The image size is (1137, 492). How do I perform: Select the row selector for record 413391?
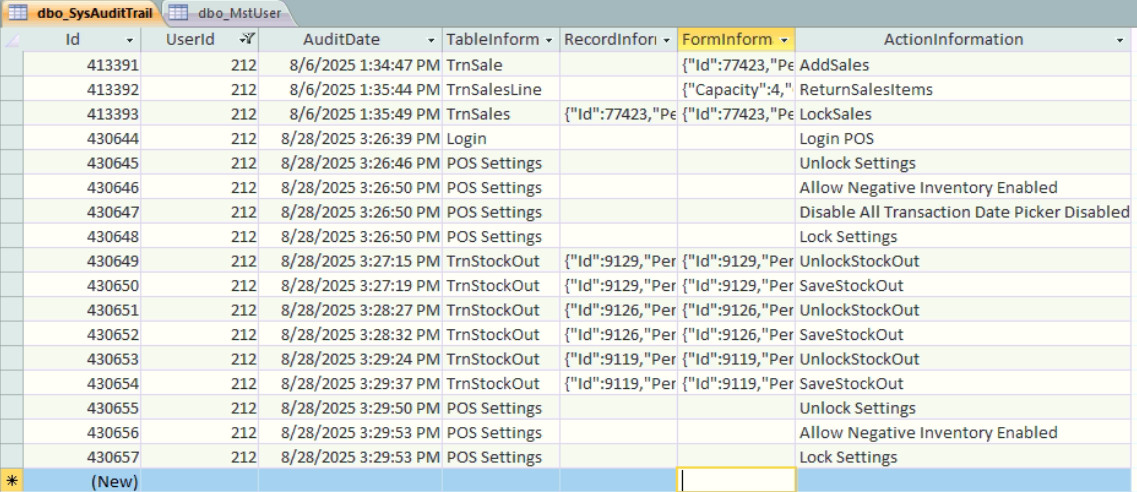[x=11, y=65]
